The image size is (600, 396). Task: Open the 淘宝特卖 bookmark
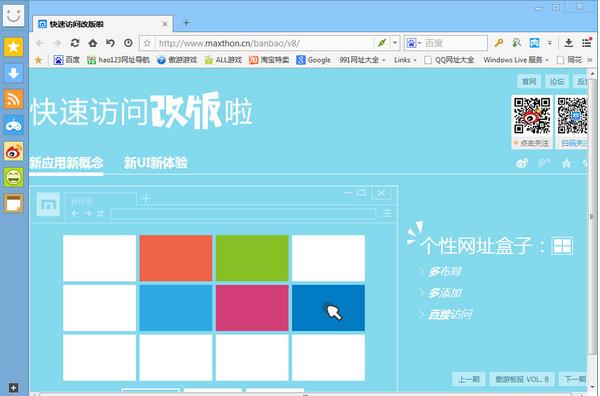pos(269,60)
